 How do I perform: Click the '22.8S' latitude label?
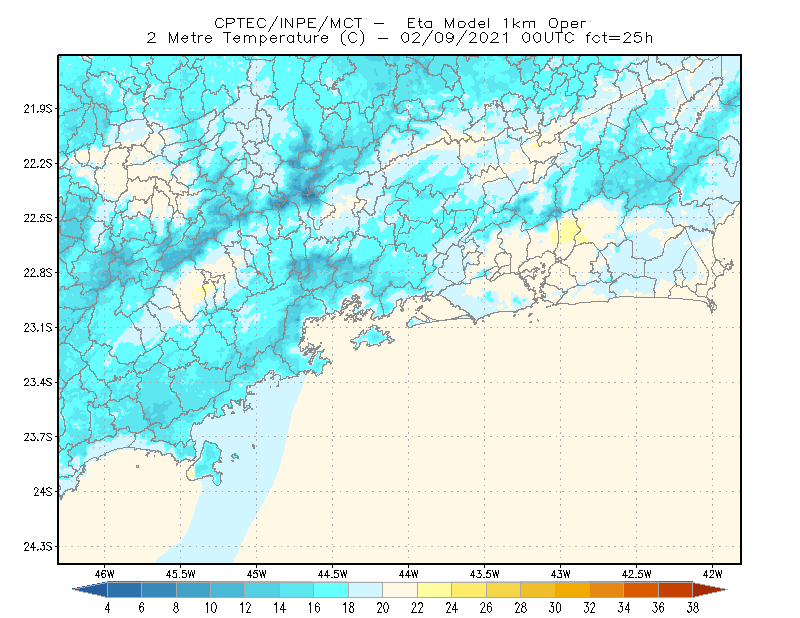(x=37, y=273)
